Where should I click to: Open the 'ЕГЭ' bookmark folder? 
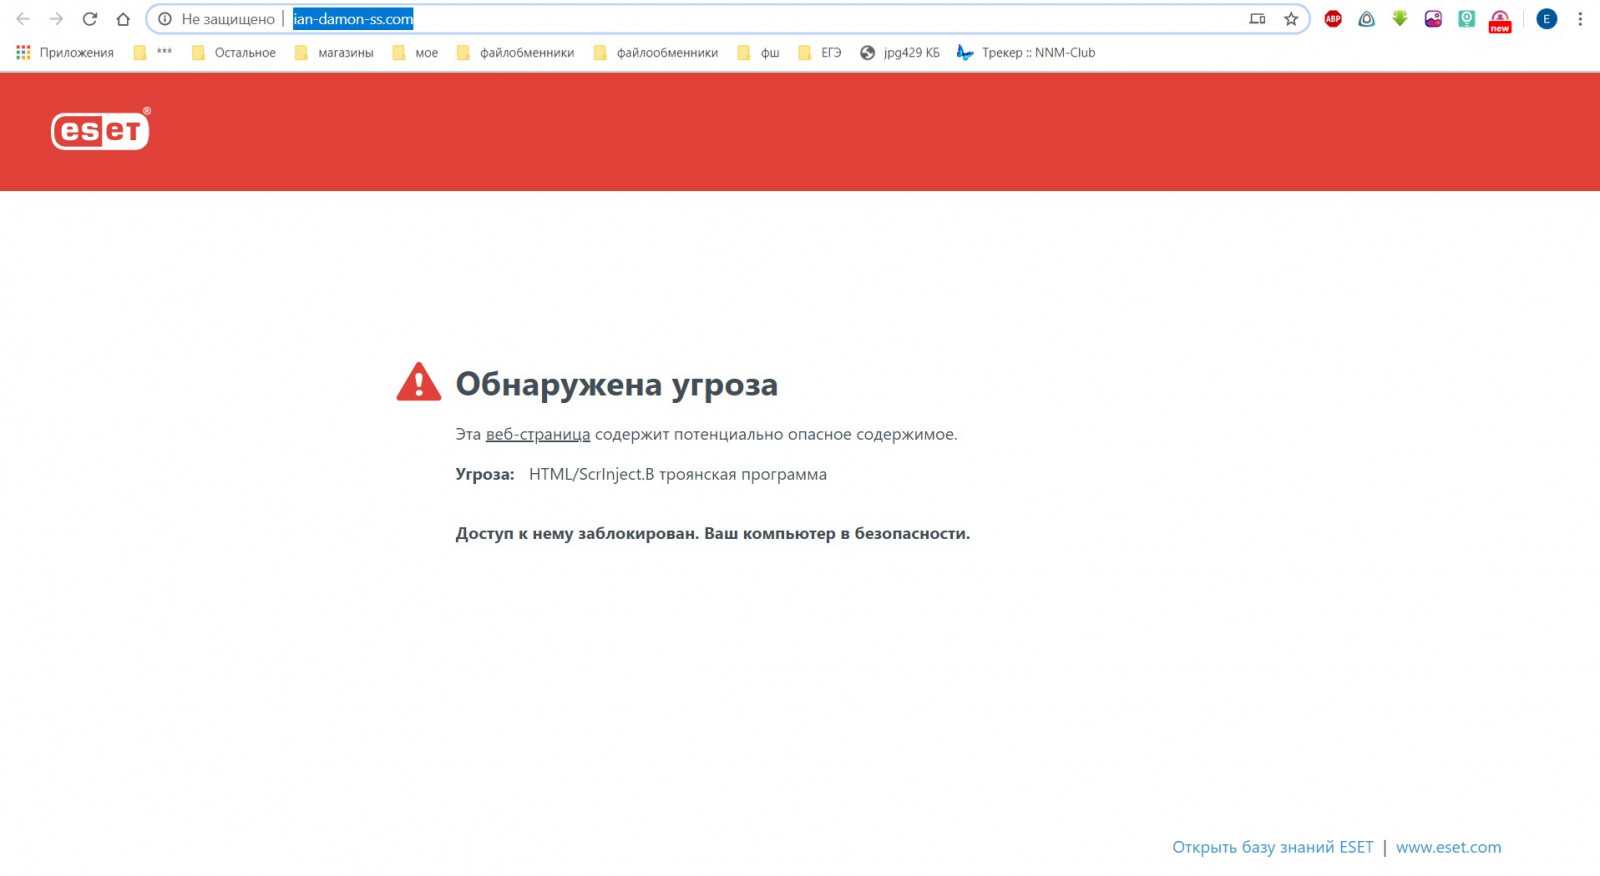tap(820, 53)
